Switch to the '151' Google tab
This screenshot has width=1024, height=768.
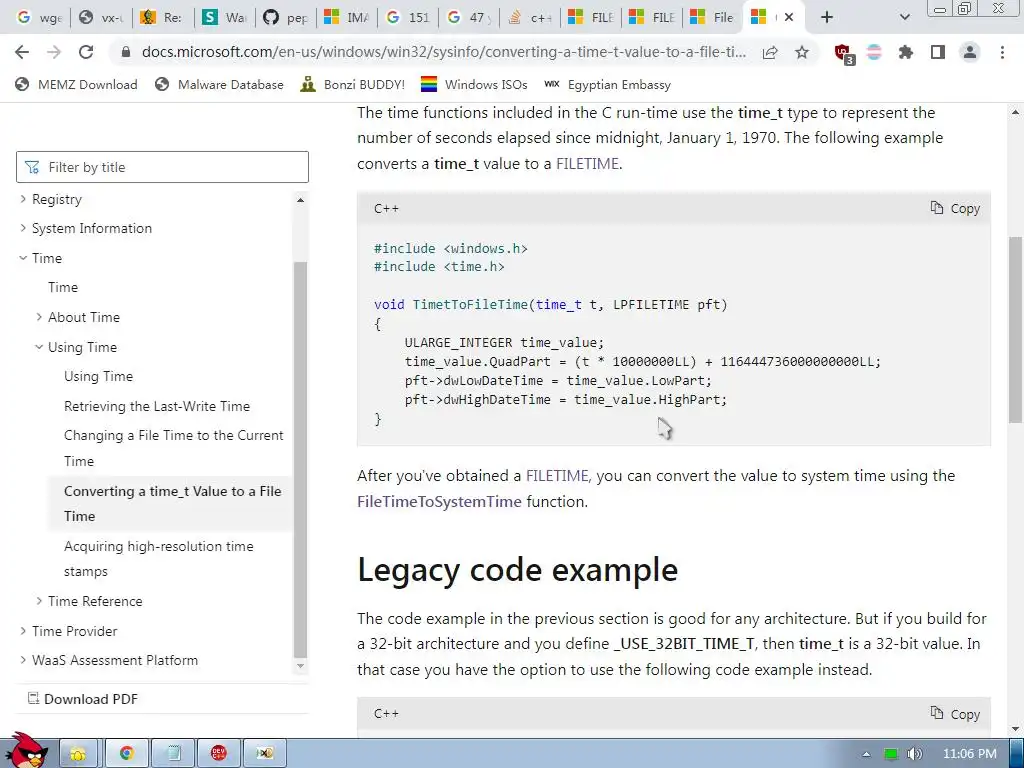point(408,18)
